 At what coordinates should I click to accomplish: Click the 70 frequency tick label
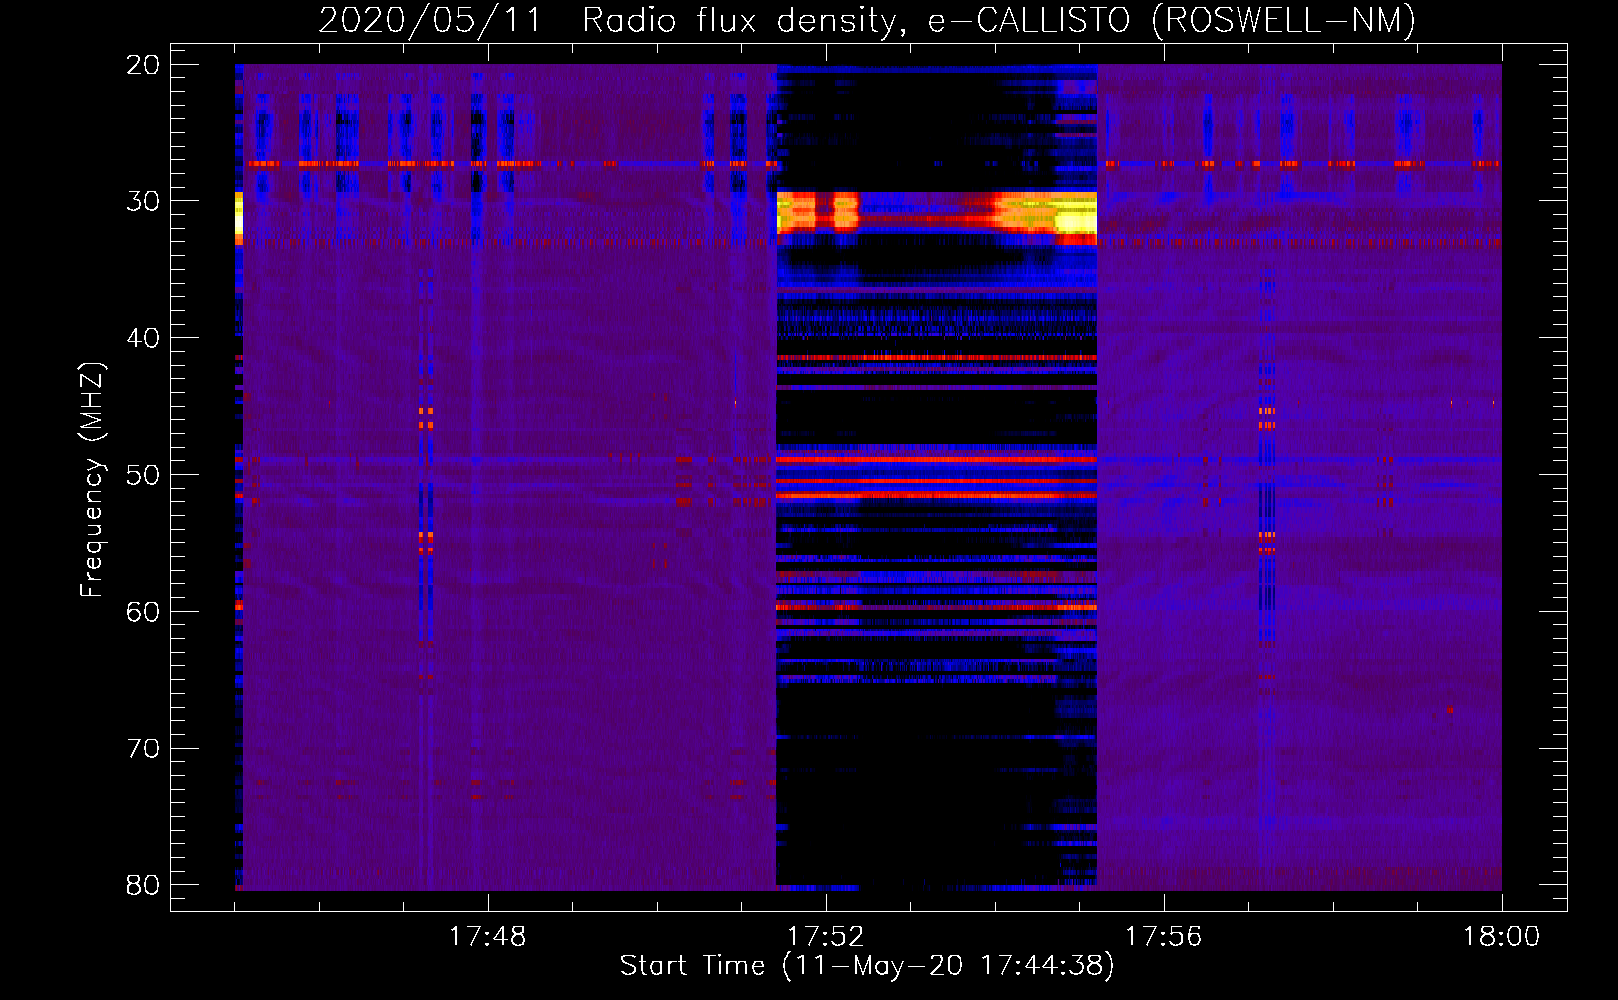pyautogui.click(x=143, y=748)
